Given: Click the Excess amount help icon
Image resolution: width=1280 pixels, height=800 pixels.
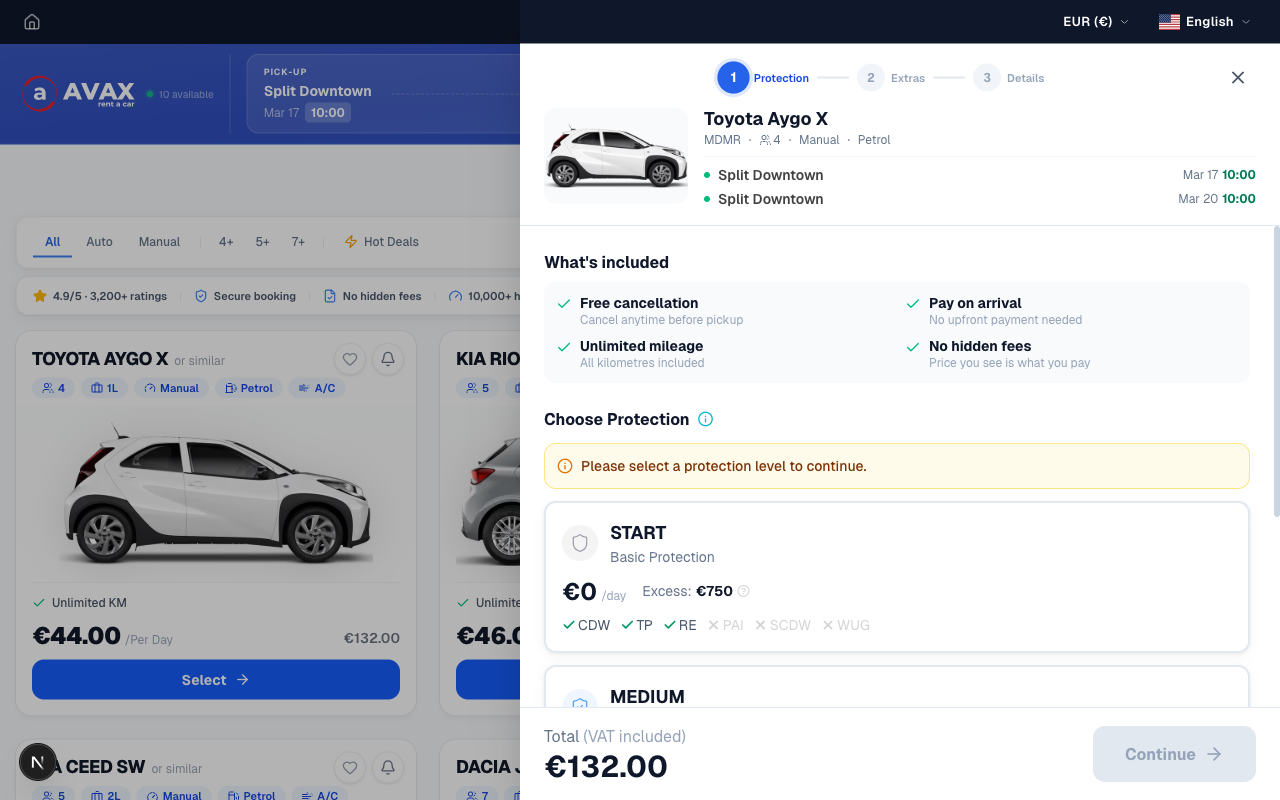Looking at the screenshot, I should [744, 591].
